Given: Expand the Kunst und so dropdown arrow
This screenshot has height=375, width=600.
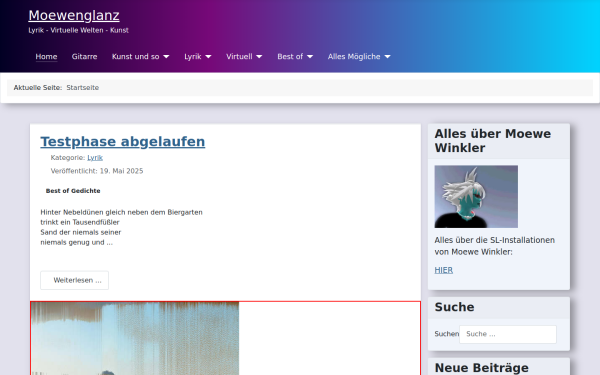Looking at the screenshot, I should (x=166, y=57).
